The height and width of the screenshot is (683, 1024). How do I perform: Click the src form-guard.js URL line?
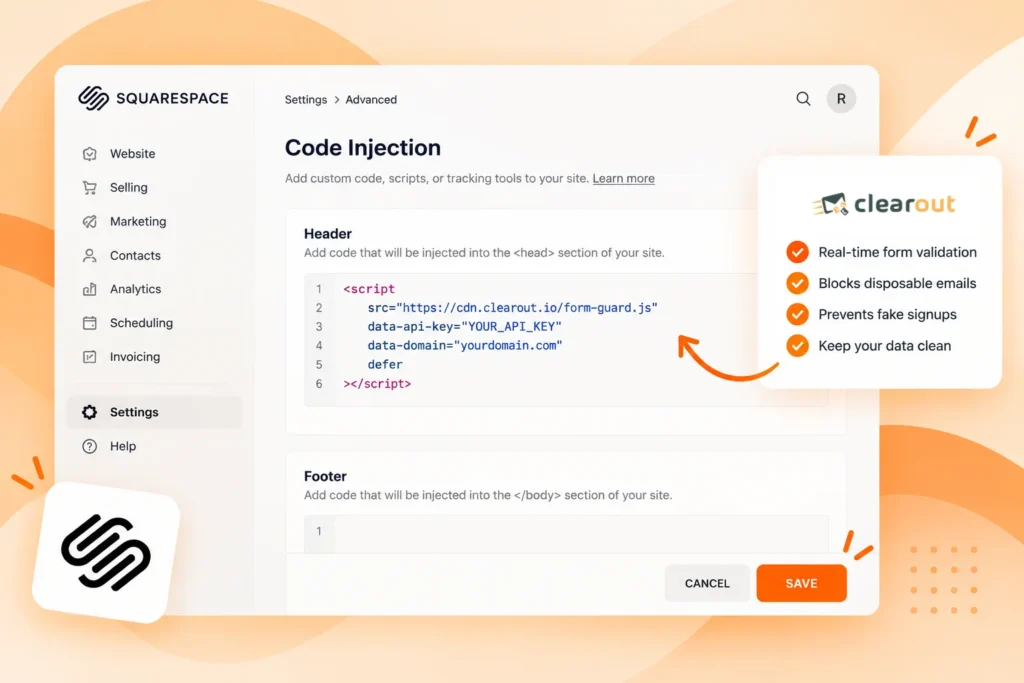pos(512,308)
